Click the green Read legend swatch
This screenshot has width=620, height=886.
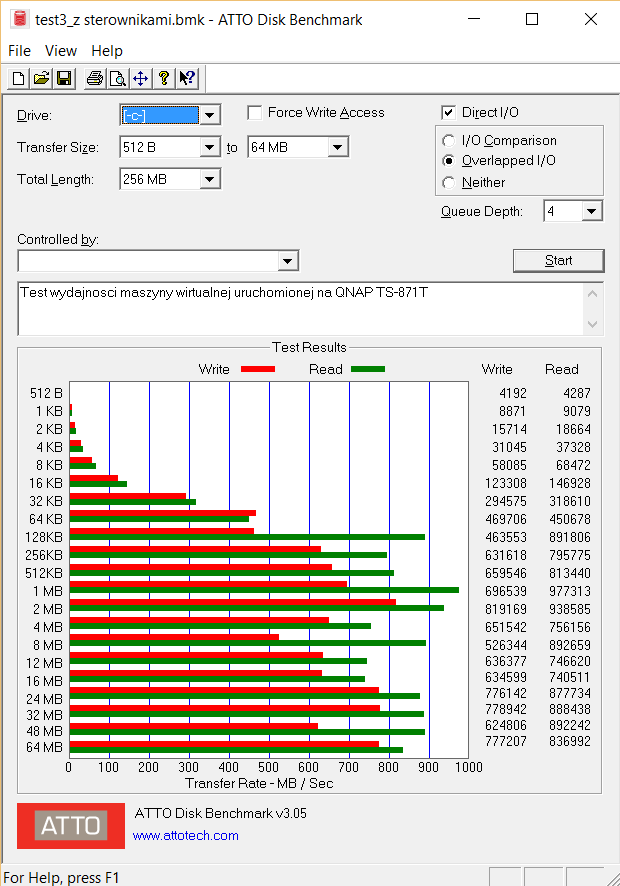368,369
